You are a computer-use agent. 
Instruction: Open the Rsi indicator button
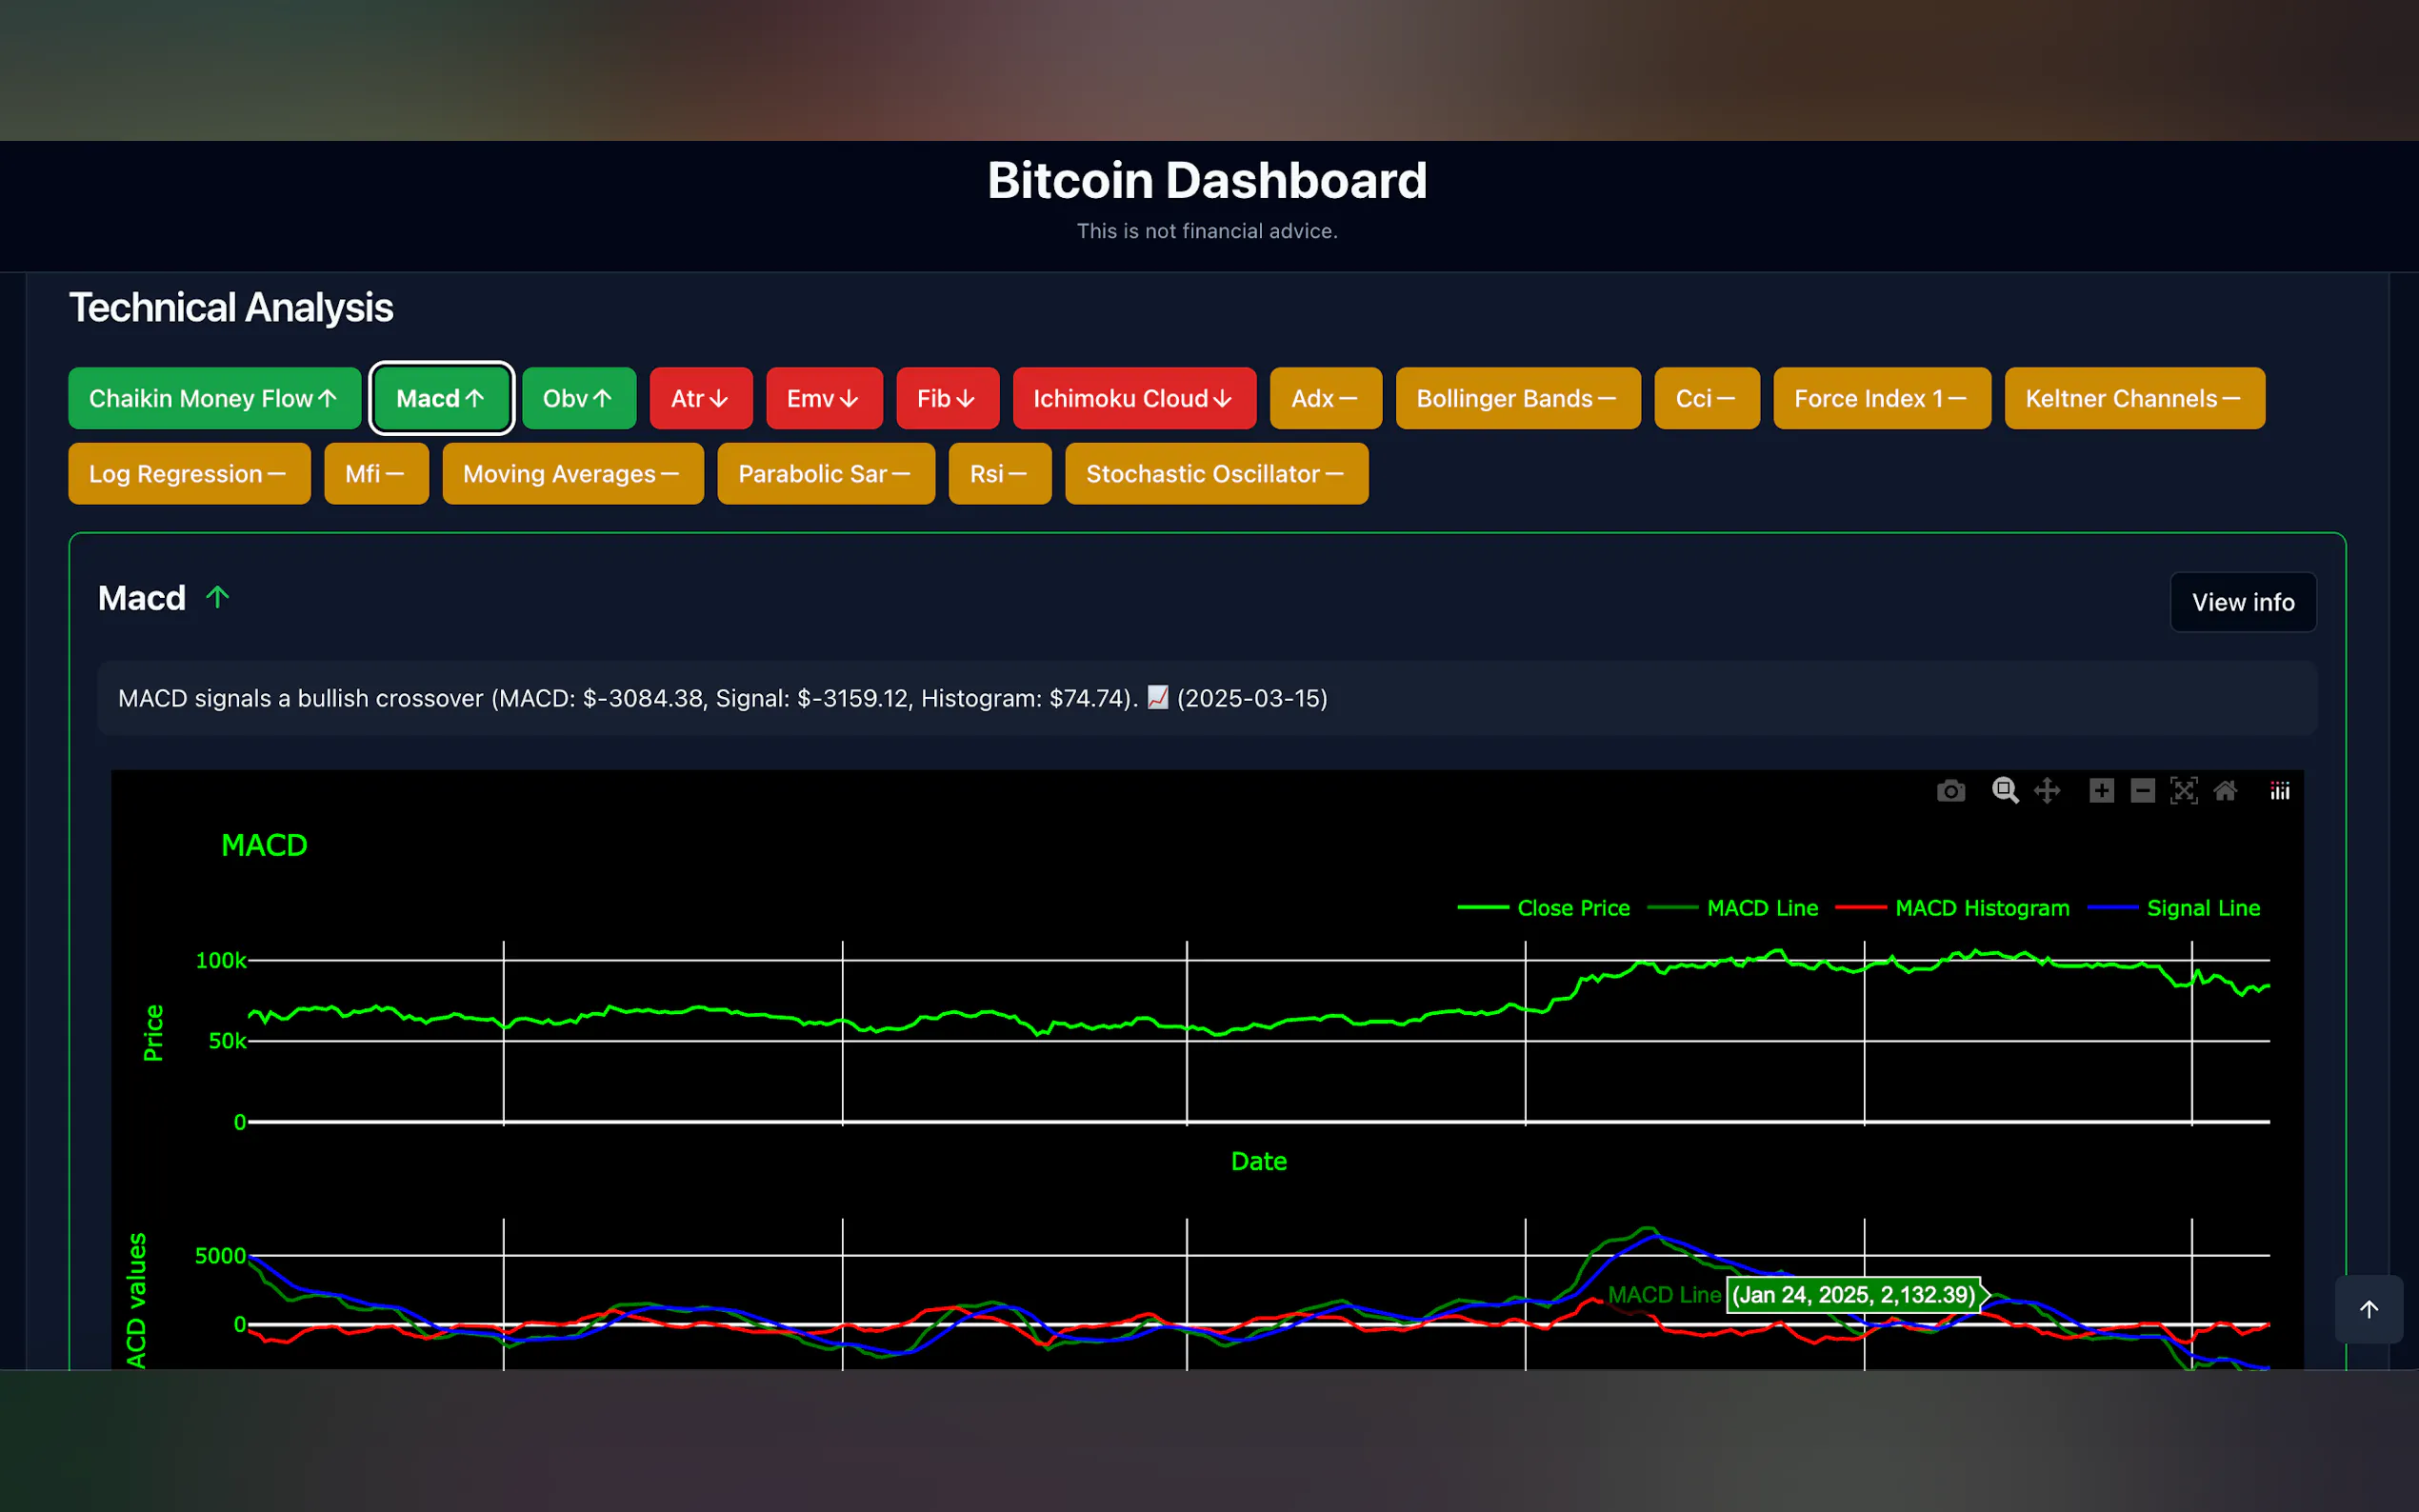[999, 474]
